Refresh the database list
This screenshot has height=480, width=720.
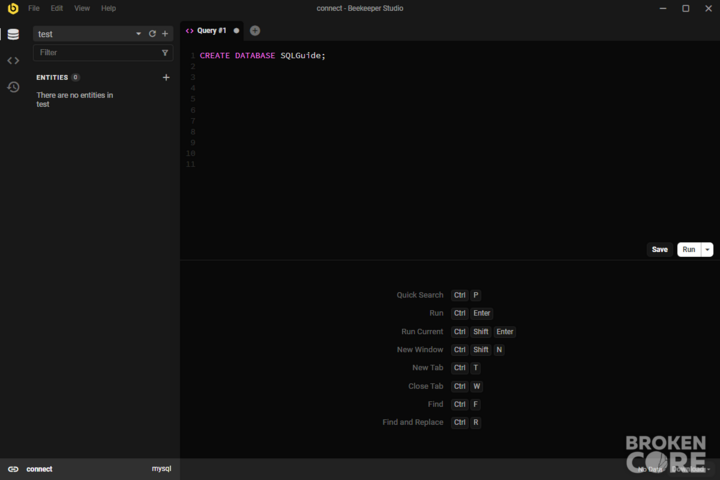[x=152, y=34]
